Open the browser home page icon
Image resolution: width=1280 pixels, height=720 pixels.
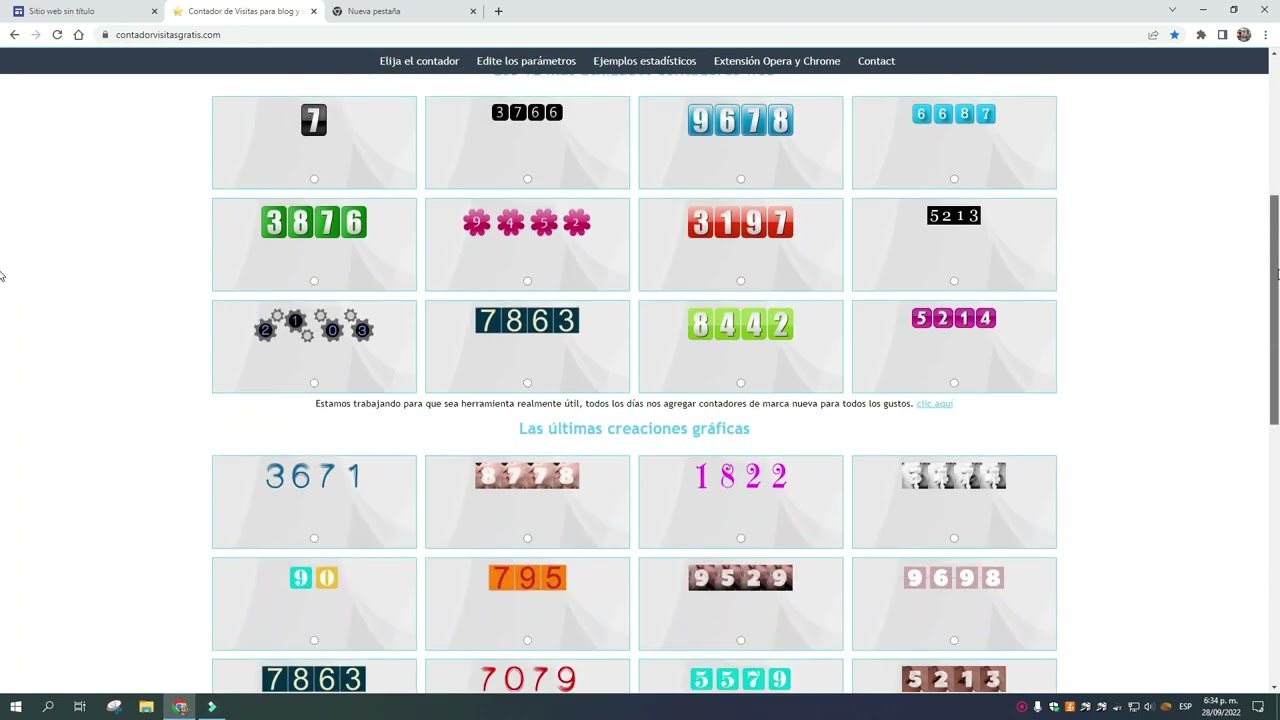tap(78, 34)
